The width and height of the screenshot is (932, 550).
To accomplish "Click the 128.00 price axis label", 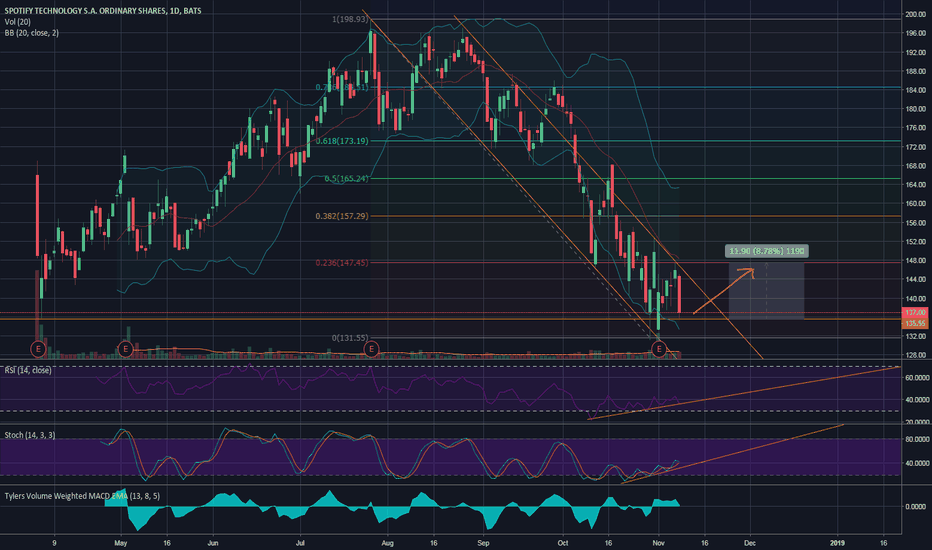I will pyautogui.click(x=915, y=355).
